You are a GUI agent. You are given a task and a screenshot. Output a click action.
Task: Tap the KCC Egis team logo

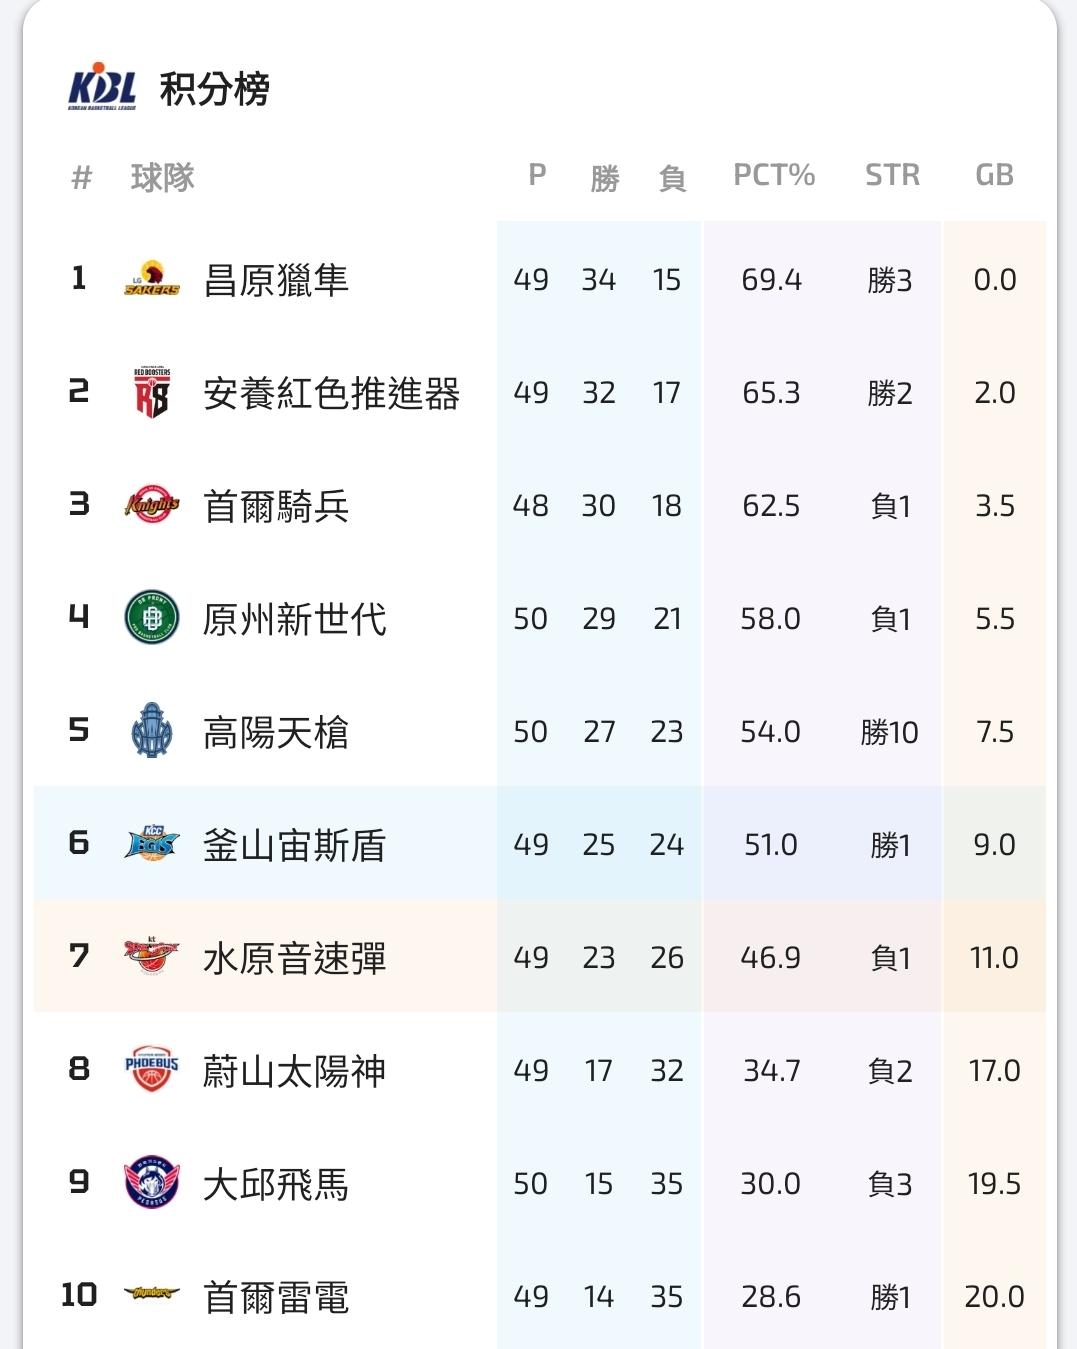(152, 844)
